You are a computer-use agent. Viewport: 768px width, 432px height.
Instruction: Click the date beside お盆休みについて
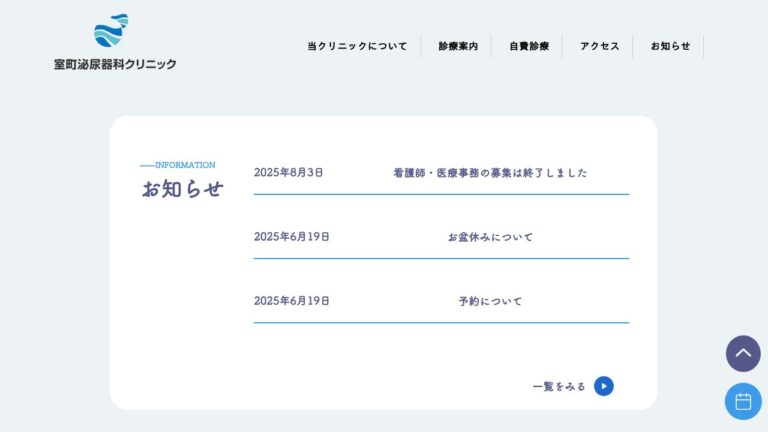pos(291,237)
